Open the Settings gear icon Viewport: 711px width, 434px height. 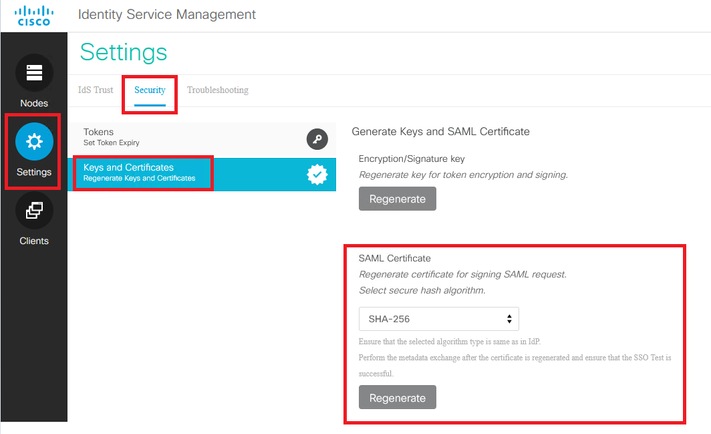point(34,141)
